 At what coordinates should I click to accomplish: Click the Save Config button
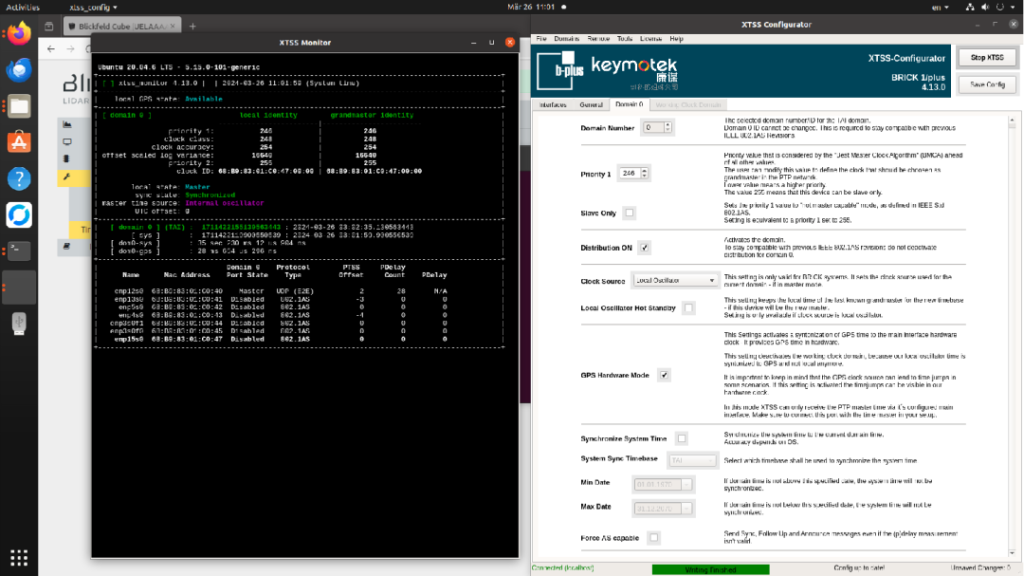pyautogui.click(x=987, y=84)
